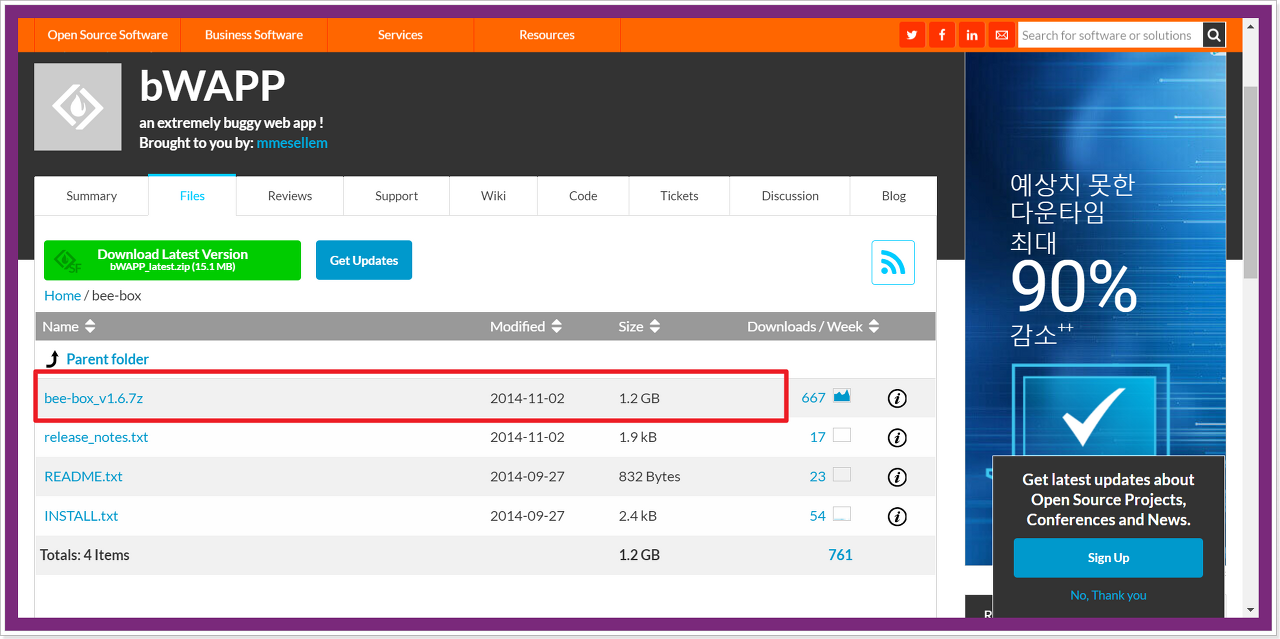This screenshot has height=639, width=1280.
Task: Open the Twitter social icon
Action: [911, 35]
